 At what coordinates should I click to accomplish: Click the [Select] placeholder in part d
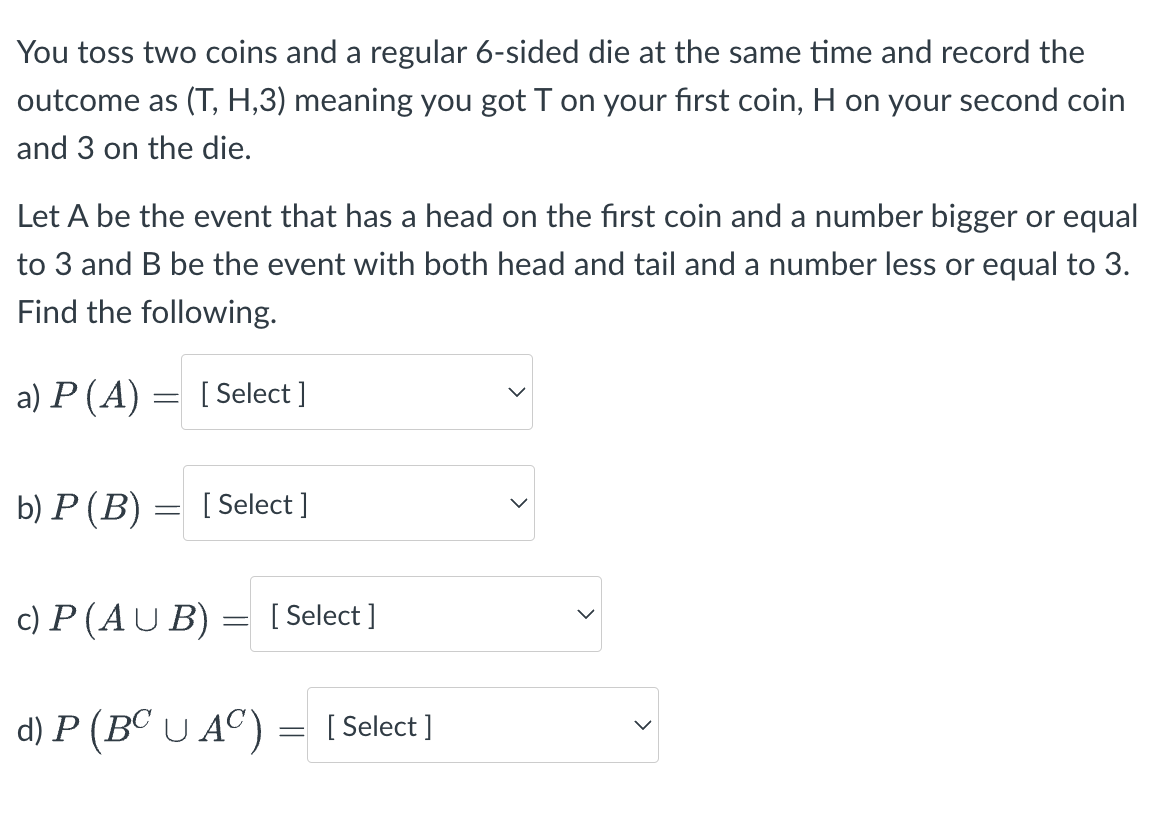pyautogui.click(x=377, y=727)
